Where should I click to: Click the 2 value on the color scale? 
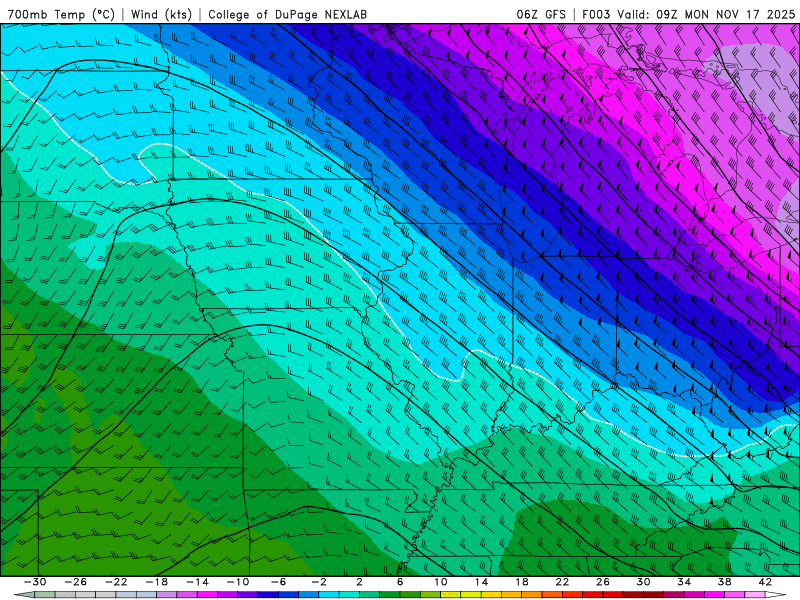[360, 582]
